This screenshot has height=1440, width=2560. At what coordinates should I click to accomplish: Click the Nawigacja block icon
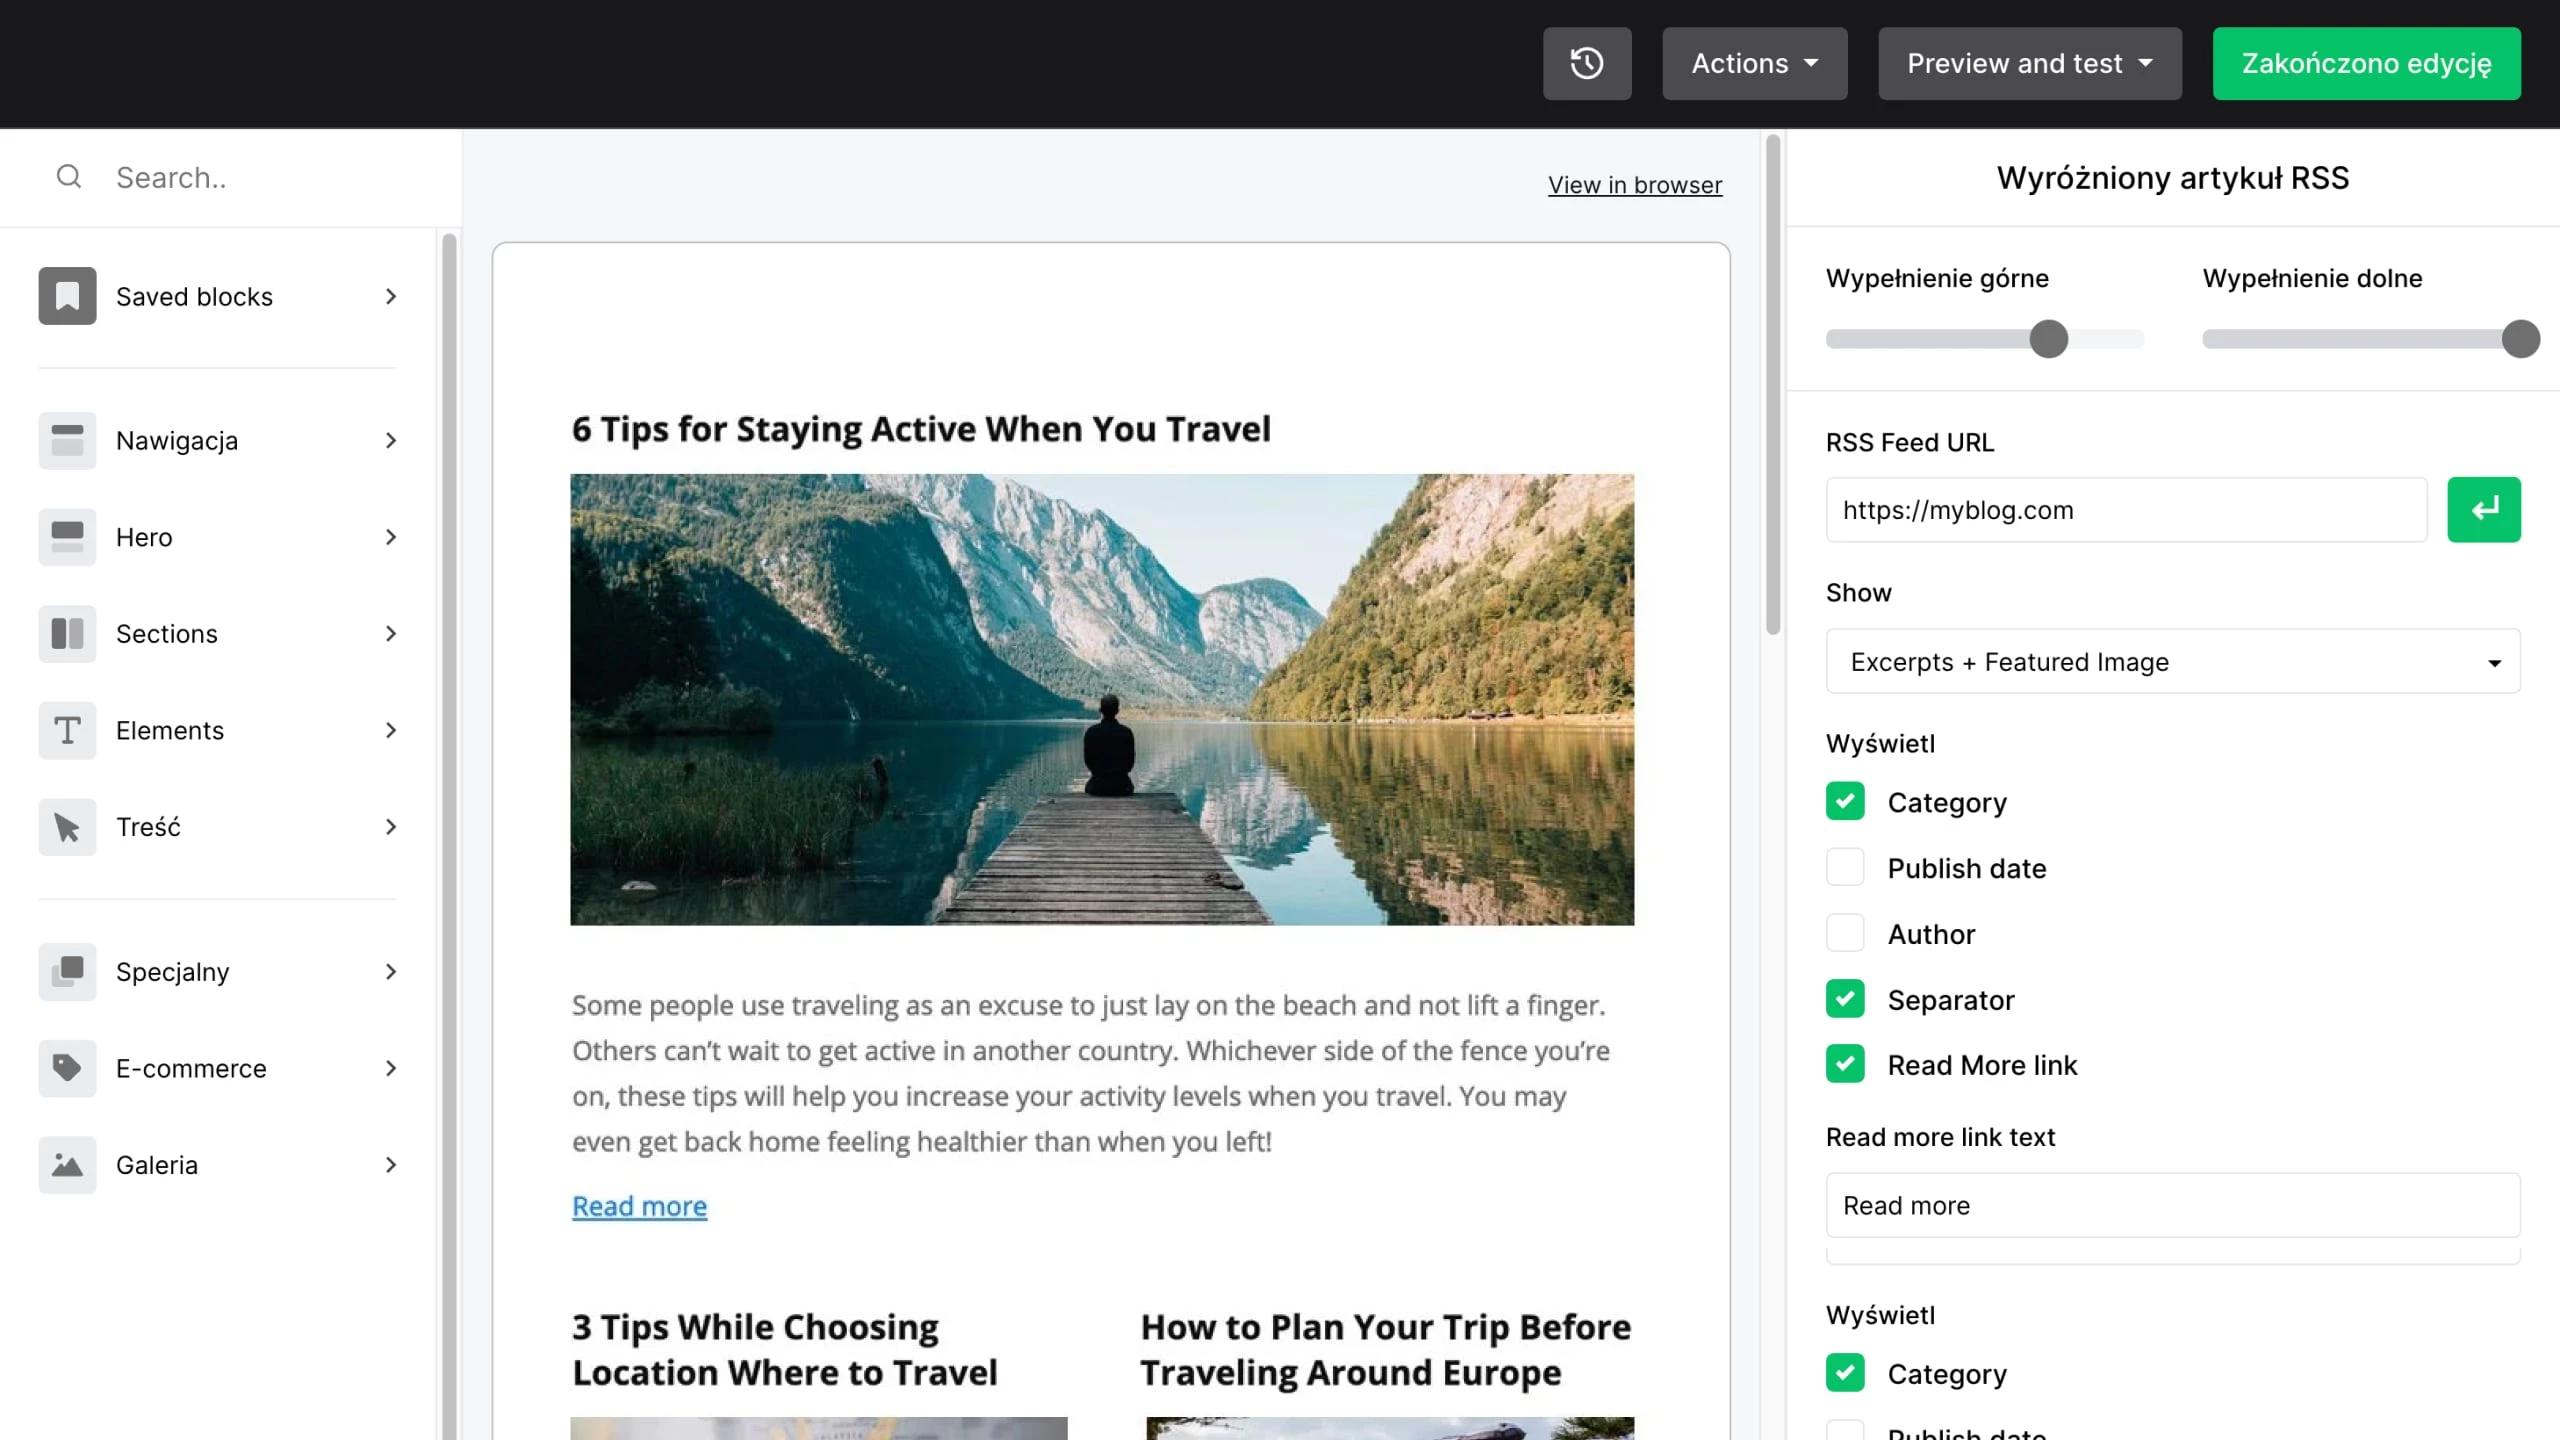[x=67, y=441]
